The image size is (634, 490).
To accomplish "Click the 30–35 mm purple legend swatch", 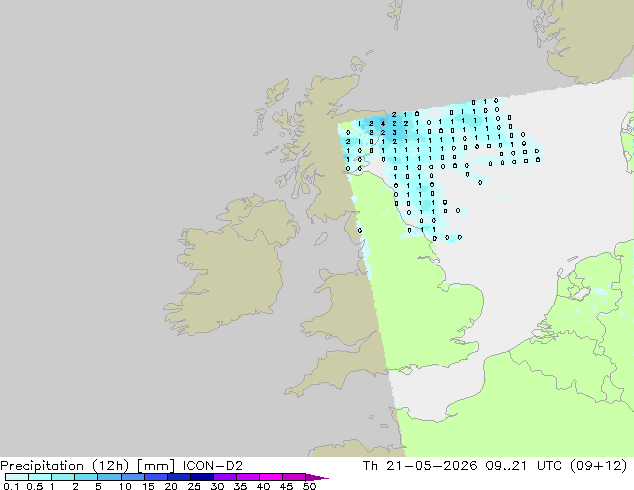I will point(225,477).
